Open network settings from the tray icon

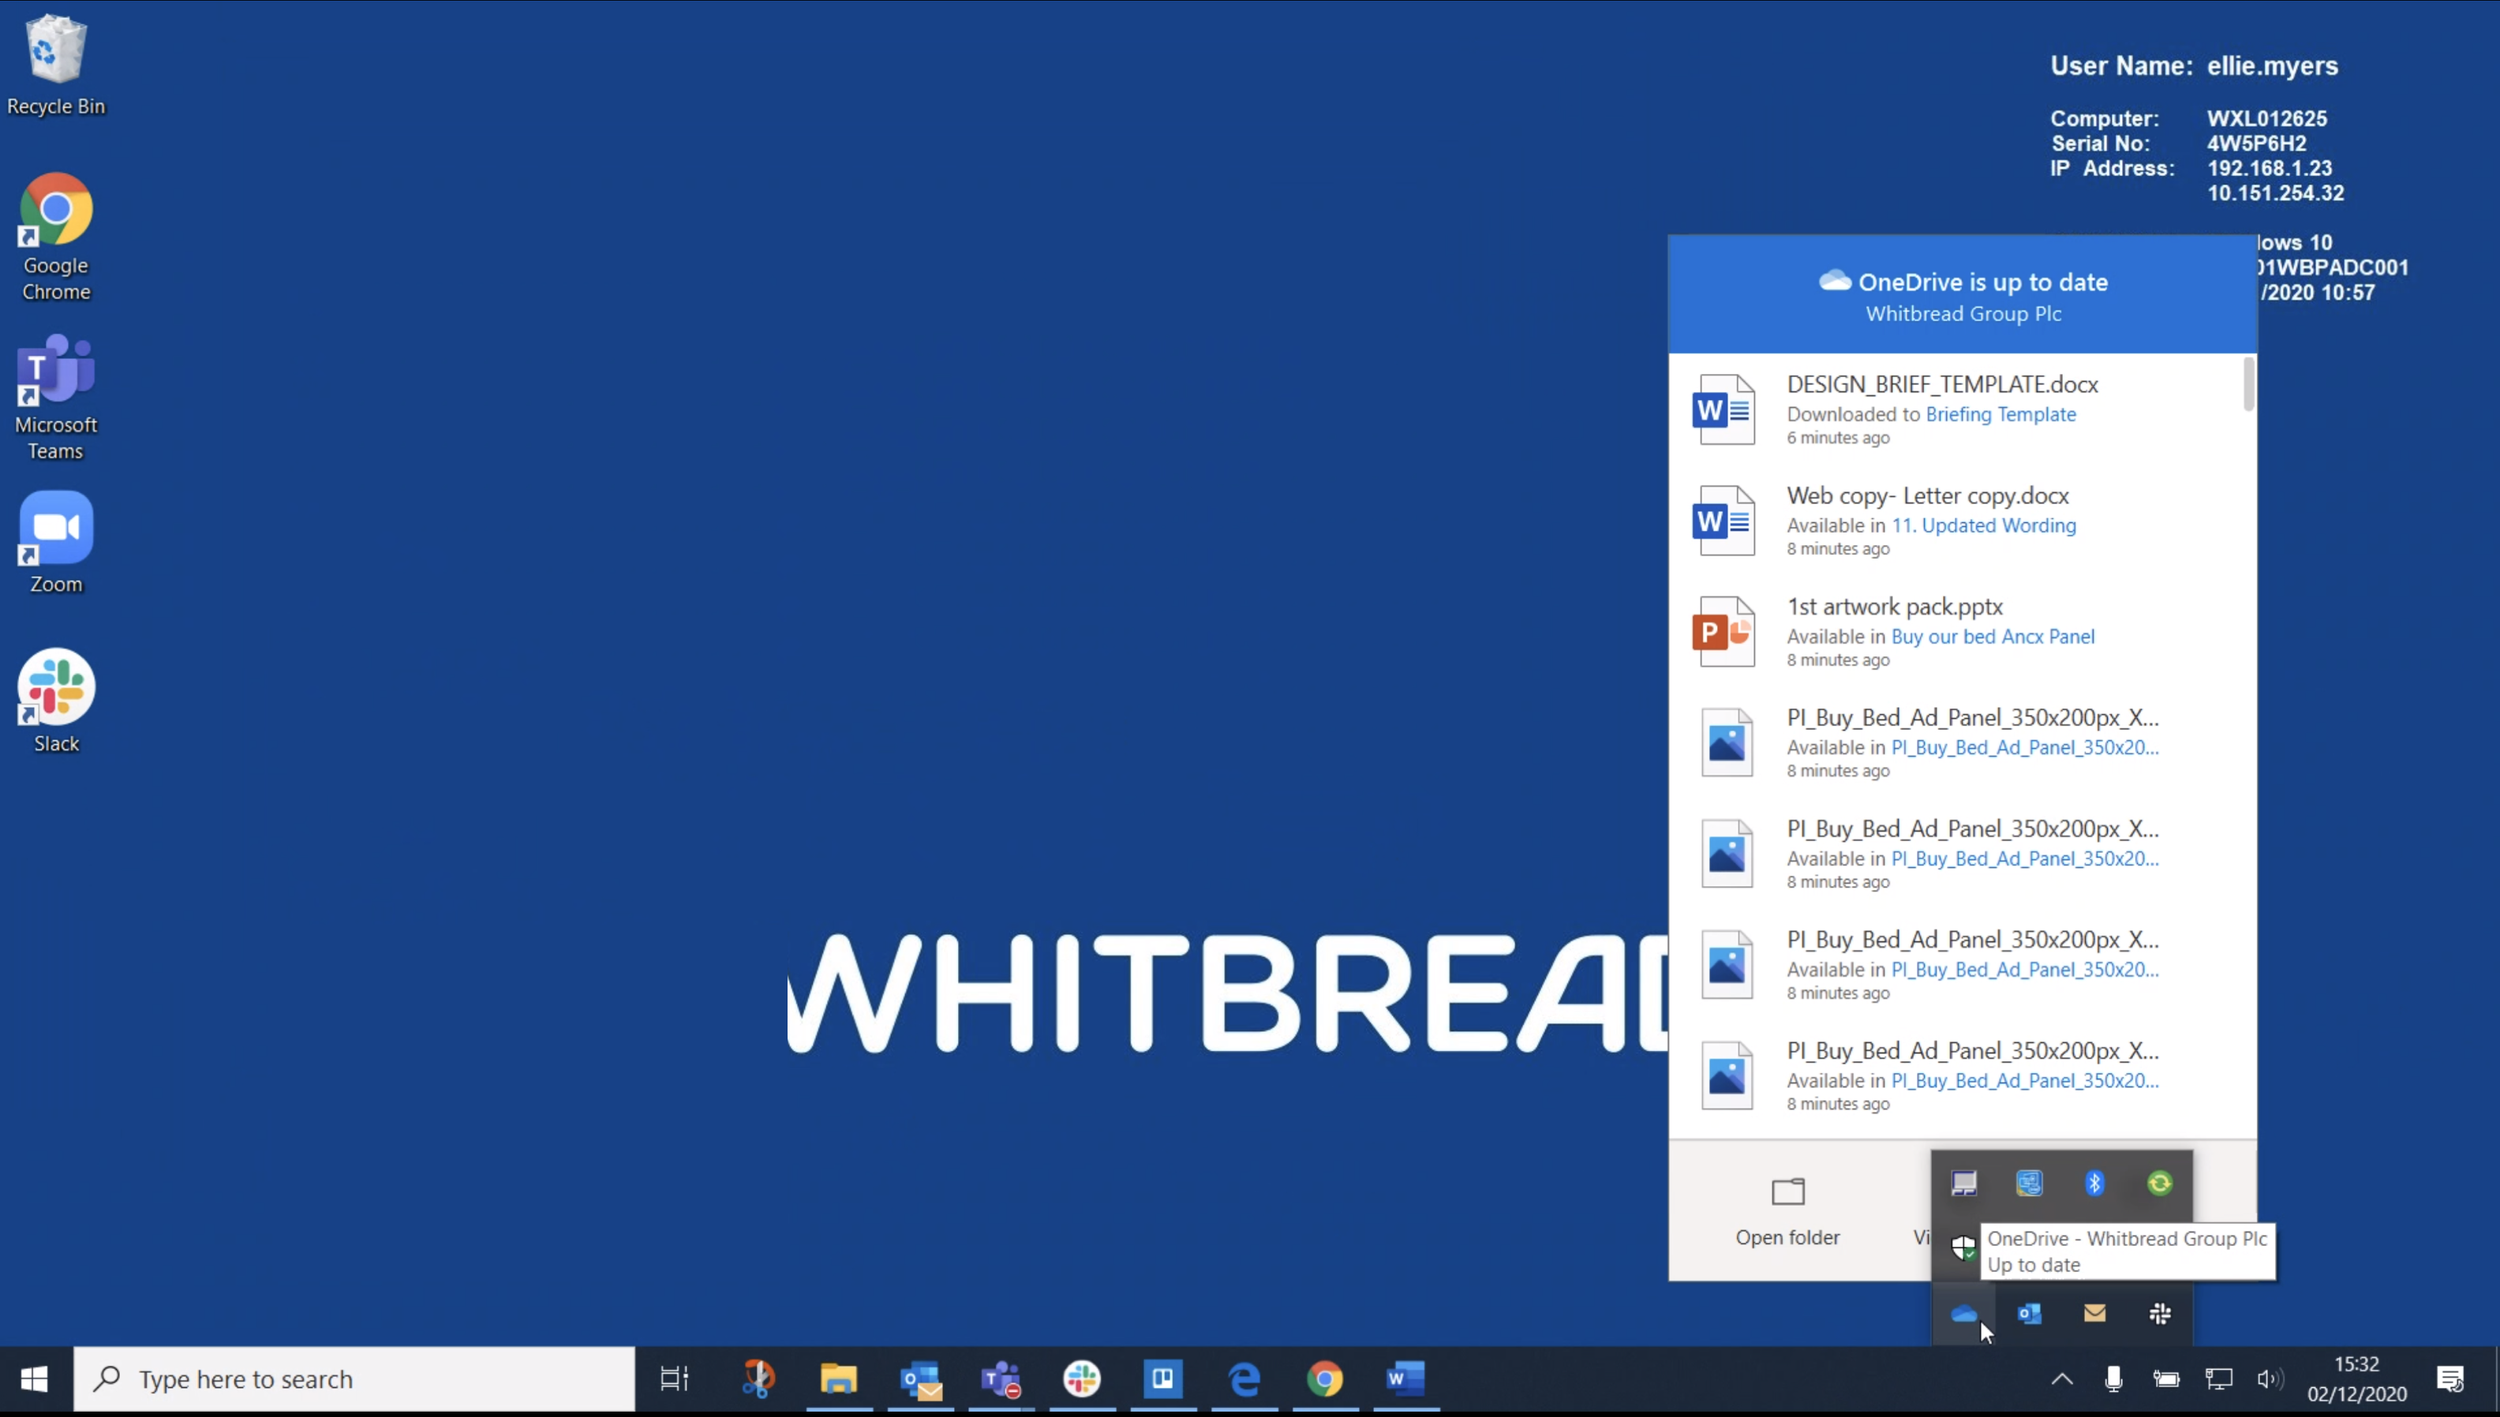[x=2219, y=1379]
